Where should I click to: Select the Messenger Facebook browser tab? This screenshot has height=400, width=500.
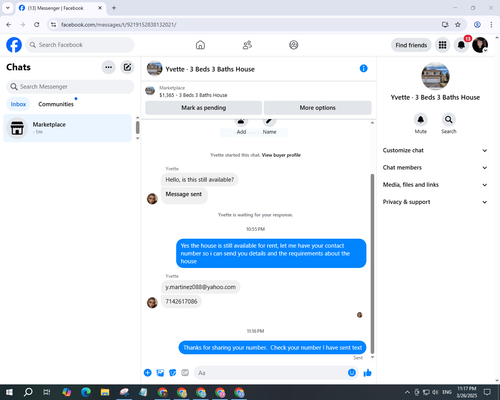[x=60, y=8]
